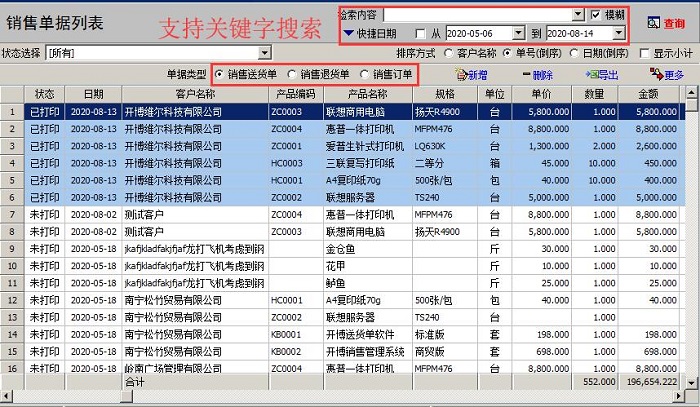
Task: Click the 更多 button label
Action: pyautogui.click(x=674, y=75)
